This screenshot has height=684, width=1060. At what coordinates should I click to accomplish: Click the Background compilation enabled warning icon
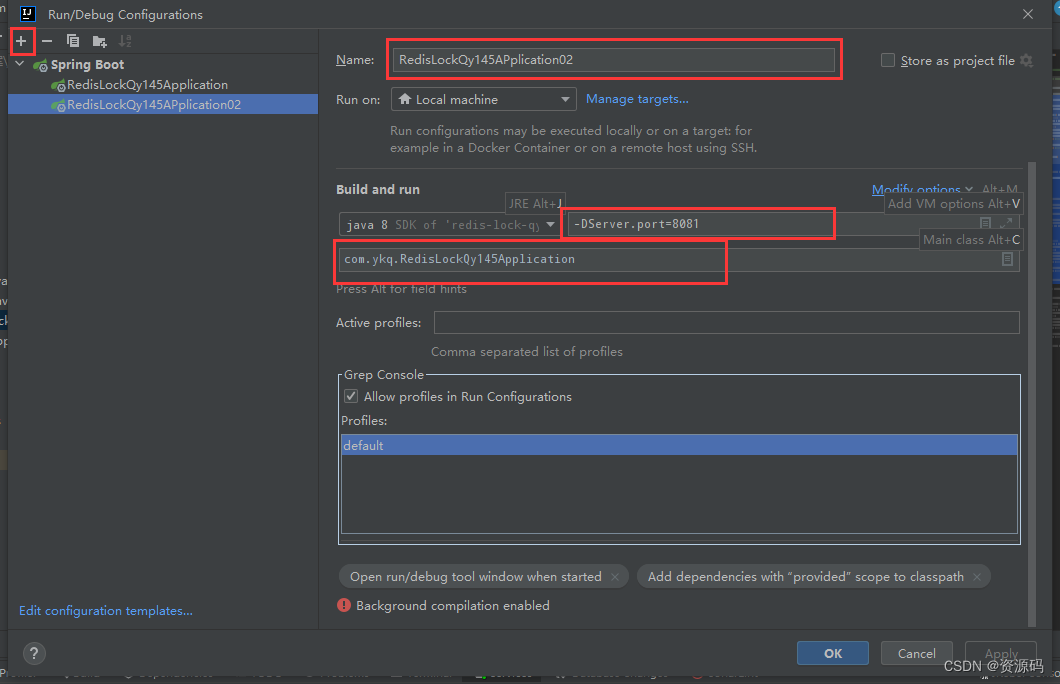click(x=343, y=605)
